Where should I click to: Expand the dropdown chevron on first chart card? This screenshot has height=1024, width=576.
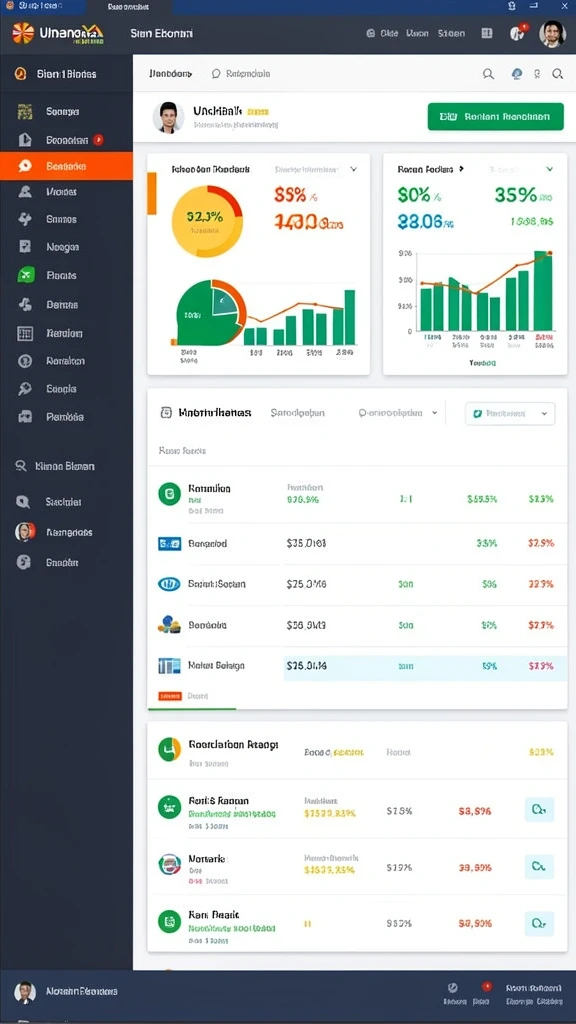[353, 169]
